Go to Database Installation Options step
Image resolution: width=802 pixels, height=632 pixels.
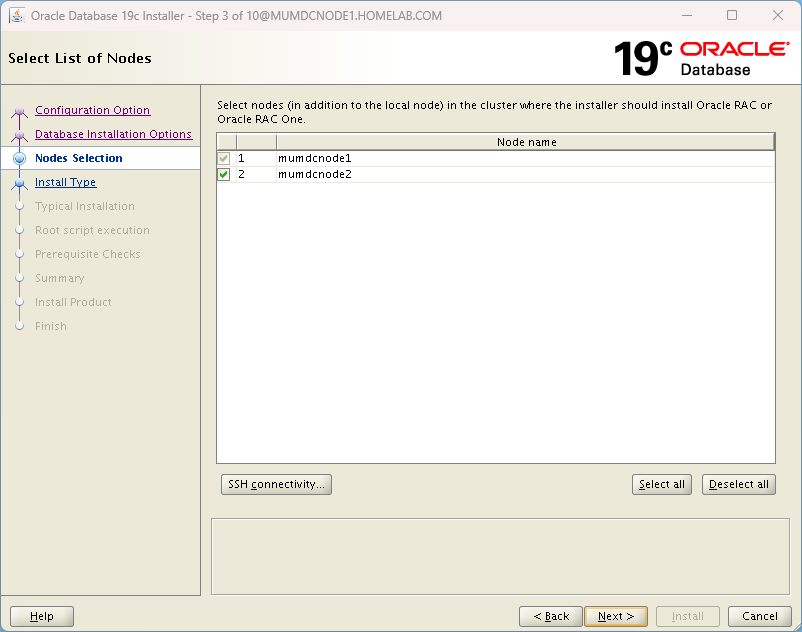tap(113, 135)
